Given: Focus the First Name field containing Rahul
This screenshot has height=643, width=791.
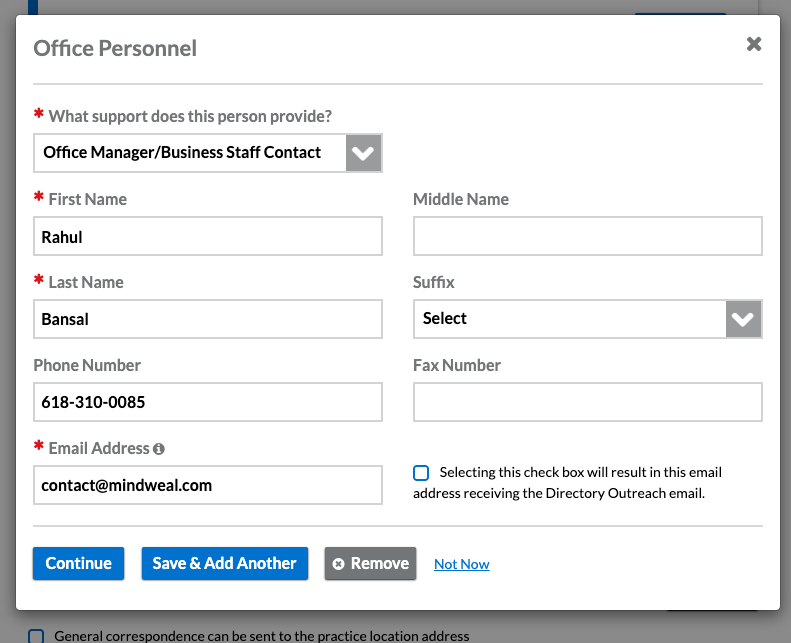Looking at the screenshot, I should (x=207, y=237).
